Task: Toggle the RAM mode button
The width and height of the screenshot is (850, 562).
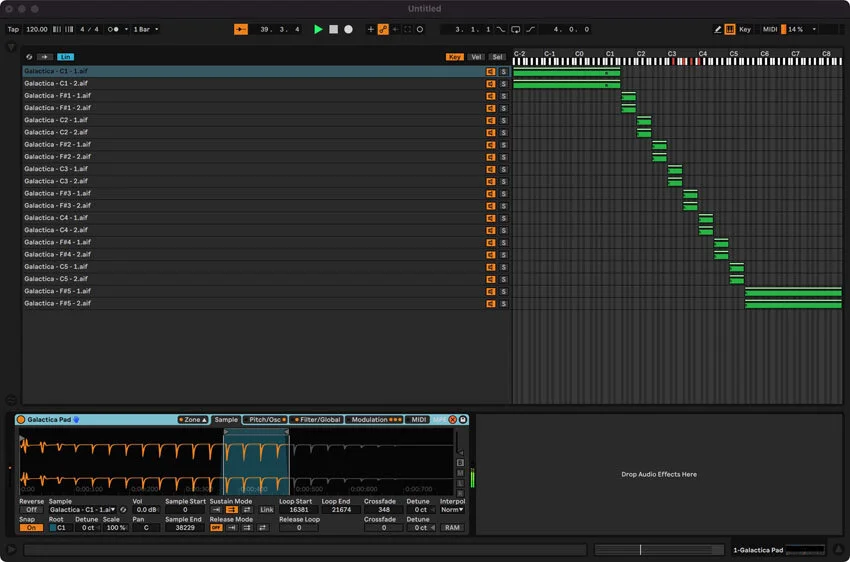Action: tap(452, 528)
